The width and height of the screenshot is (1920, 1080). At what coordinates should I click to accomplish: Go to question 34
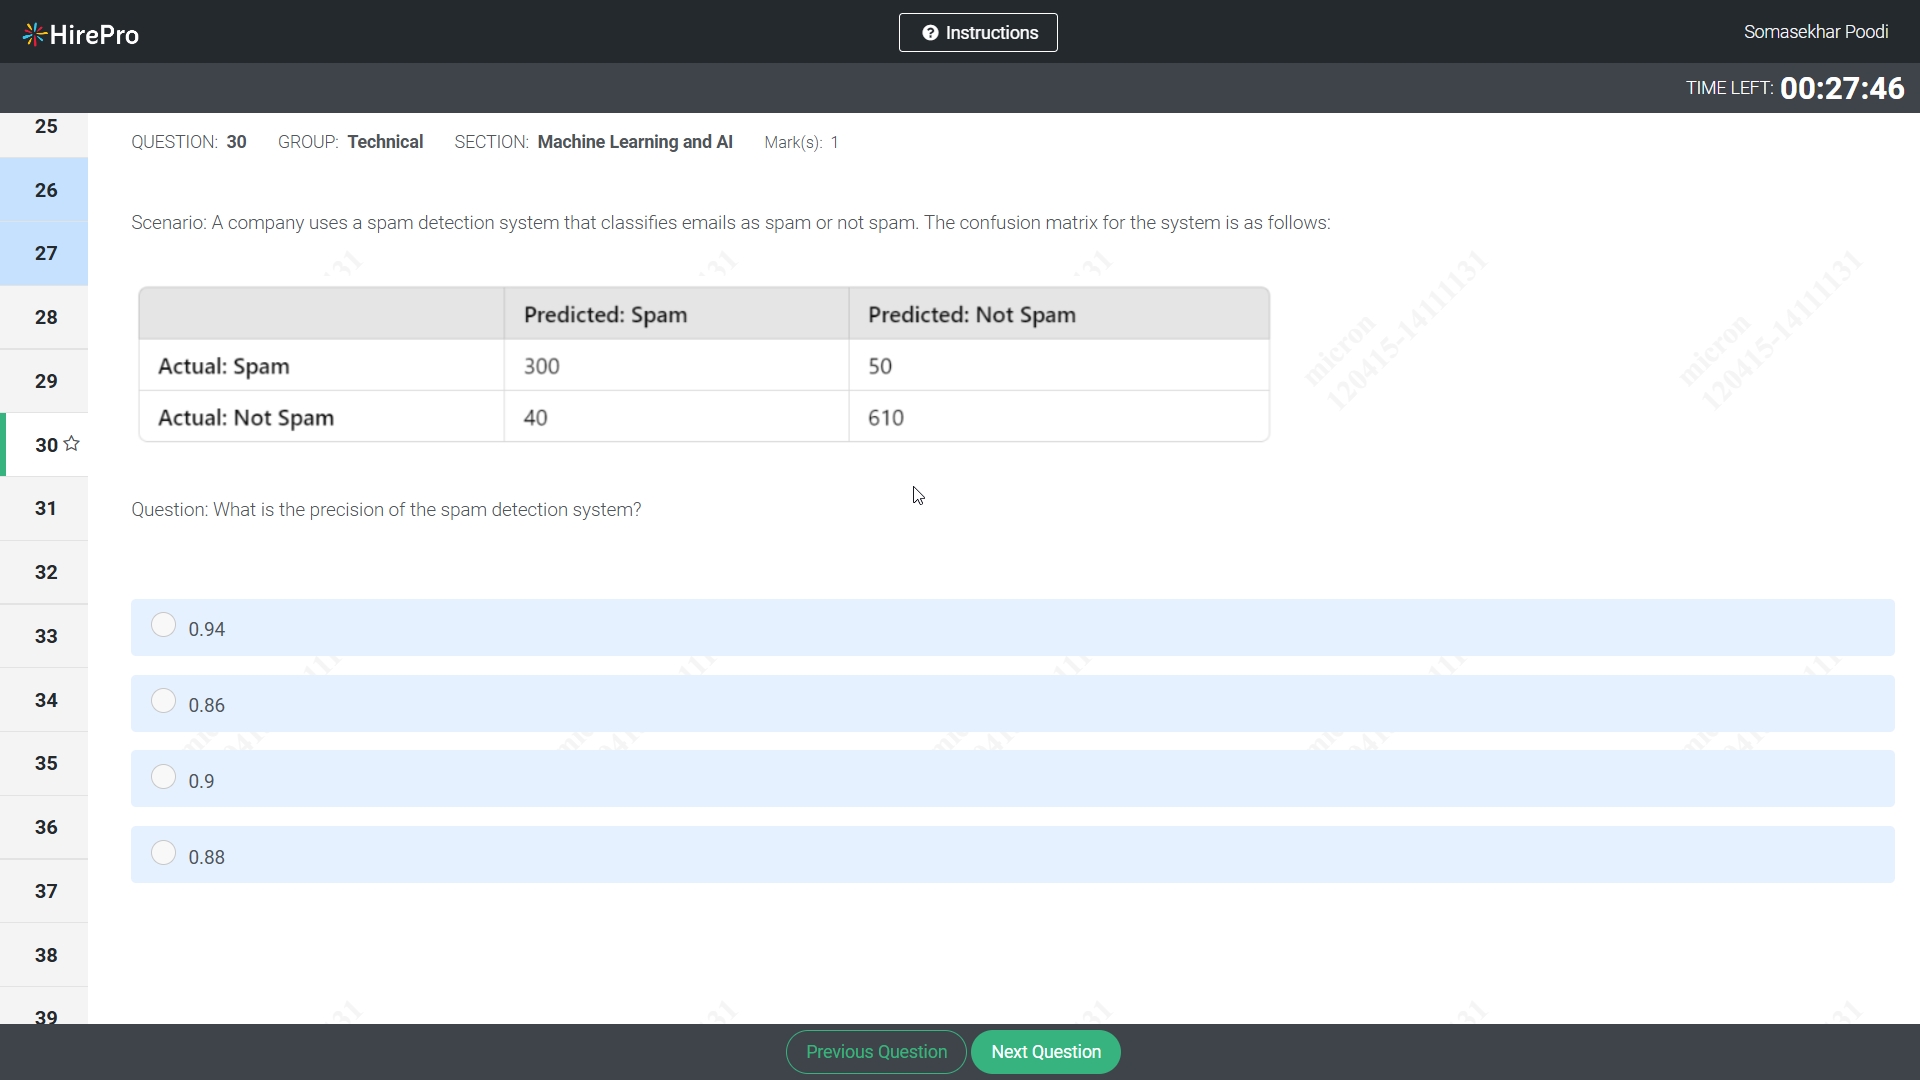tap(44, 700)
